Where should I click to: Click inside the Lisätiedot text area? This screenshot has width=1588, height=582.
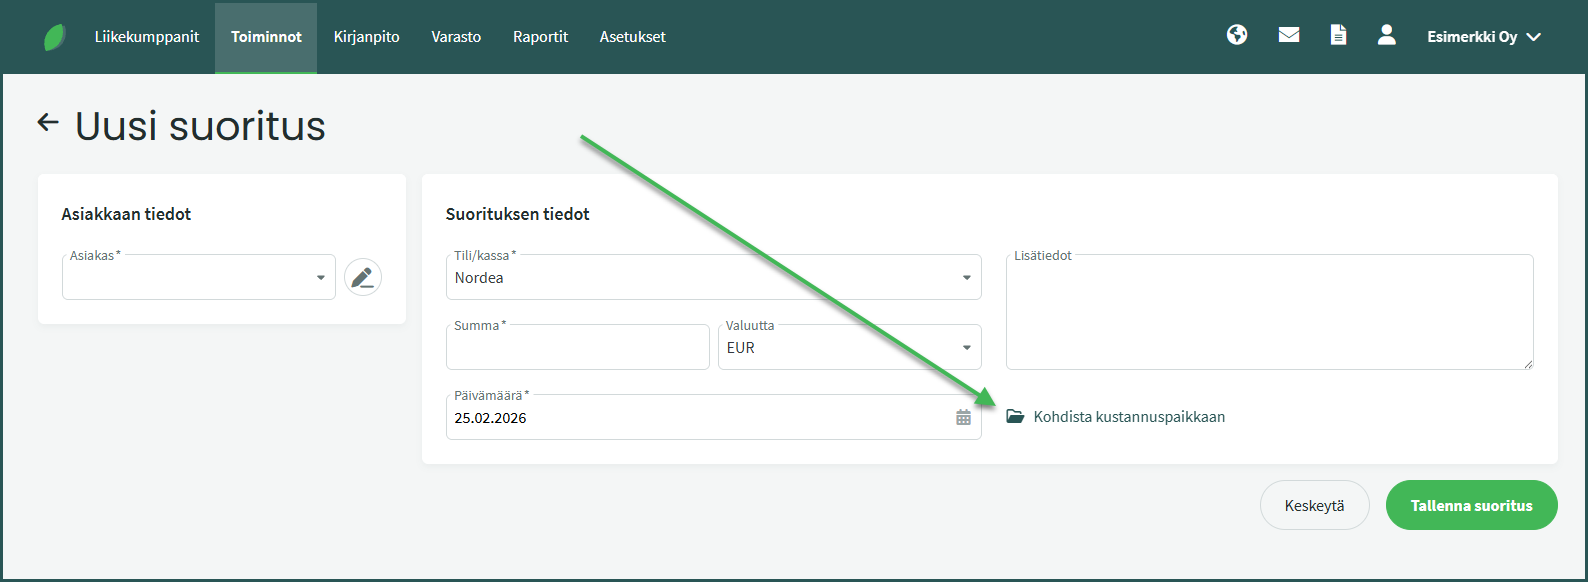coord(1269,313)
